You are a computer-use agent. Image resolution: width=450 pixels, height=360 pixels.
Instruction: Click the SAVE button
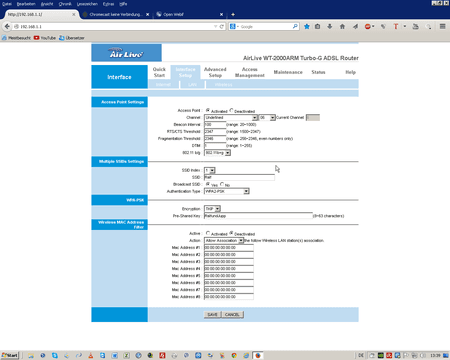[x=212, y=314]
